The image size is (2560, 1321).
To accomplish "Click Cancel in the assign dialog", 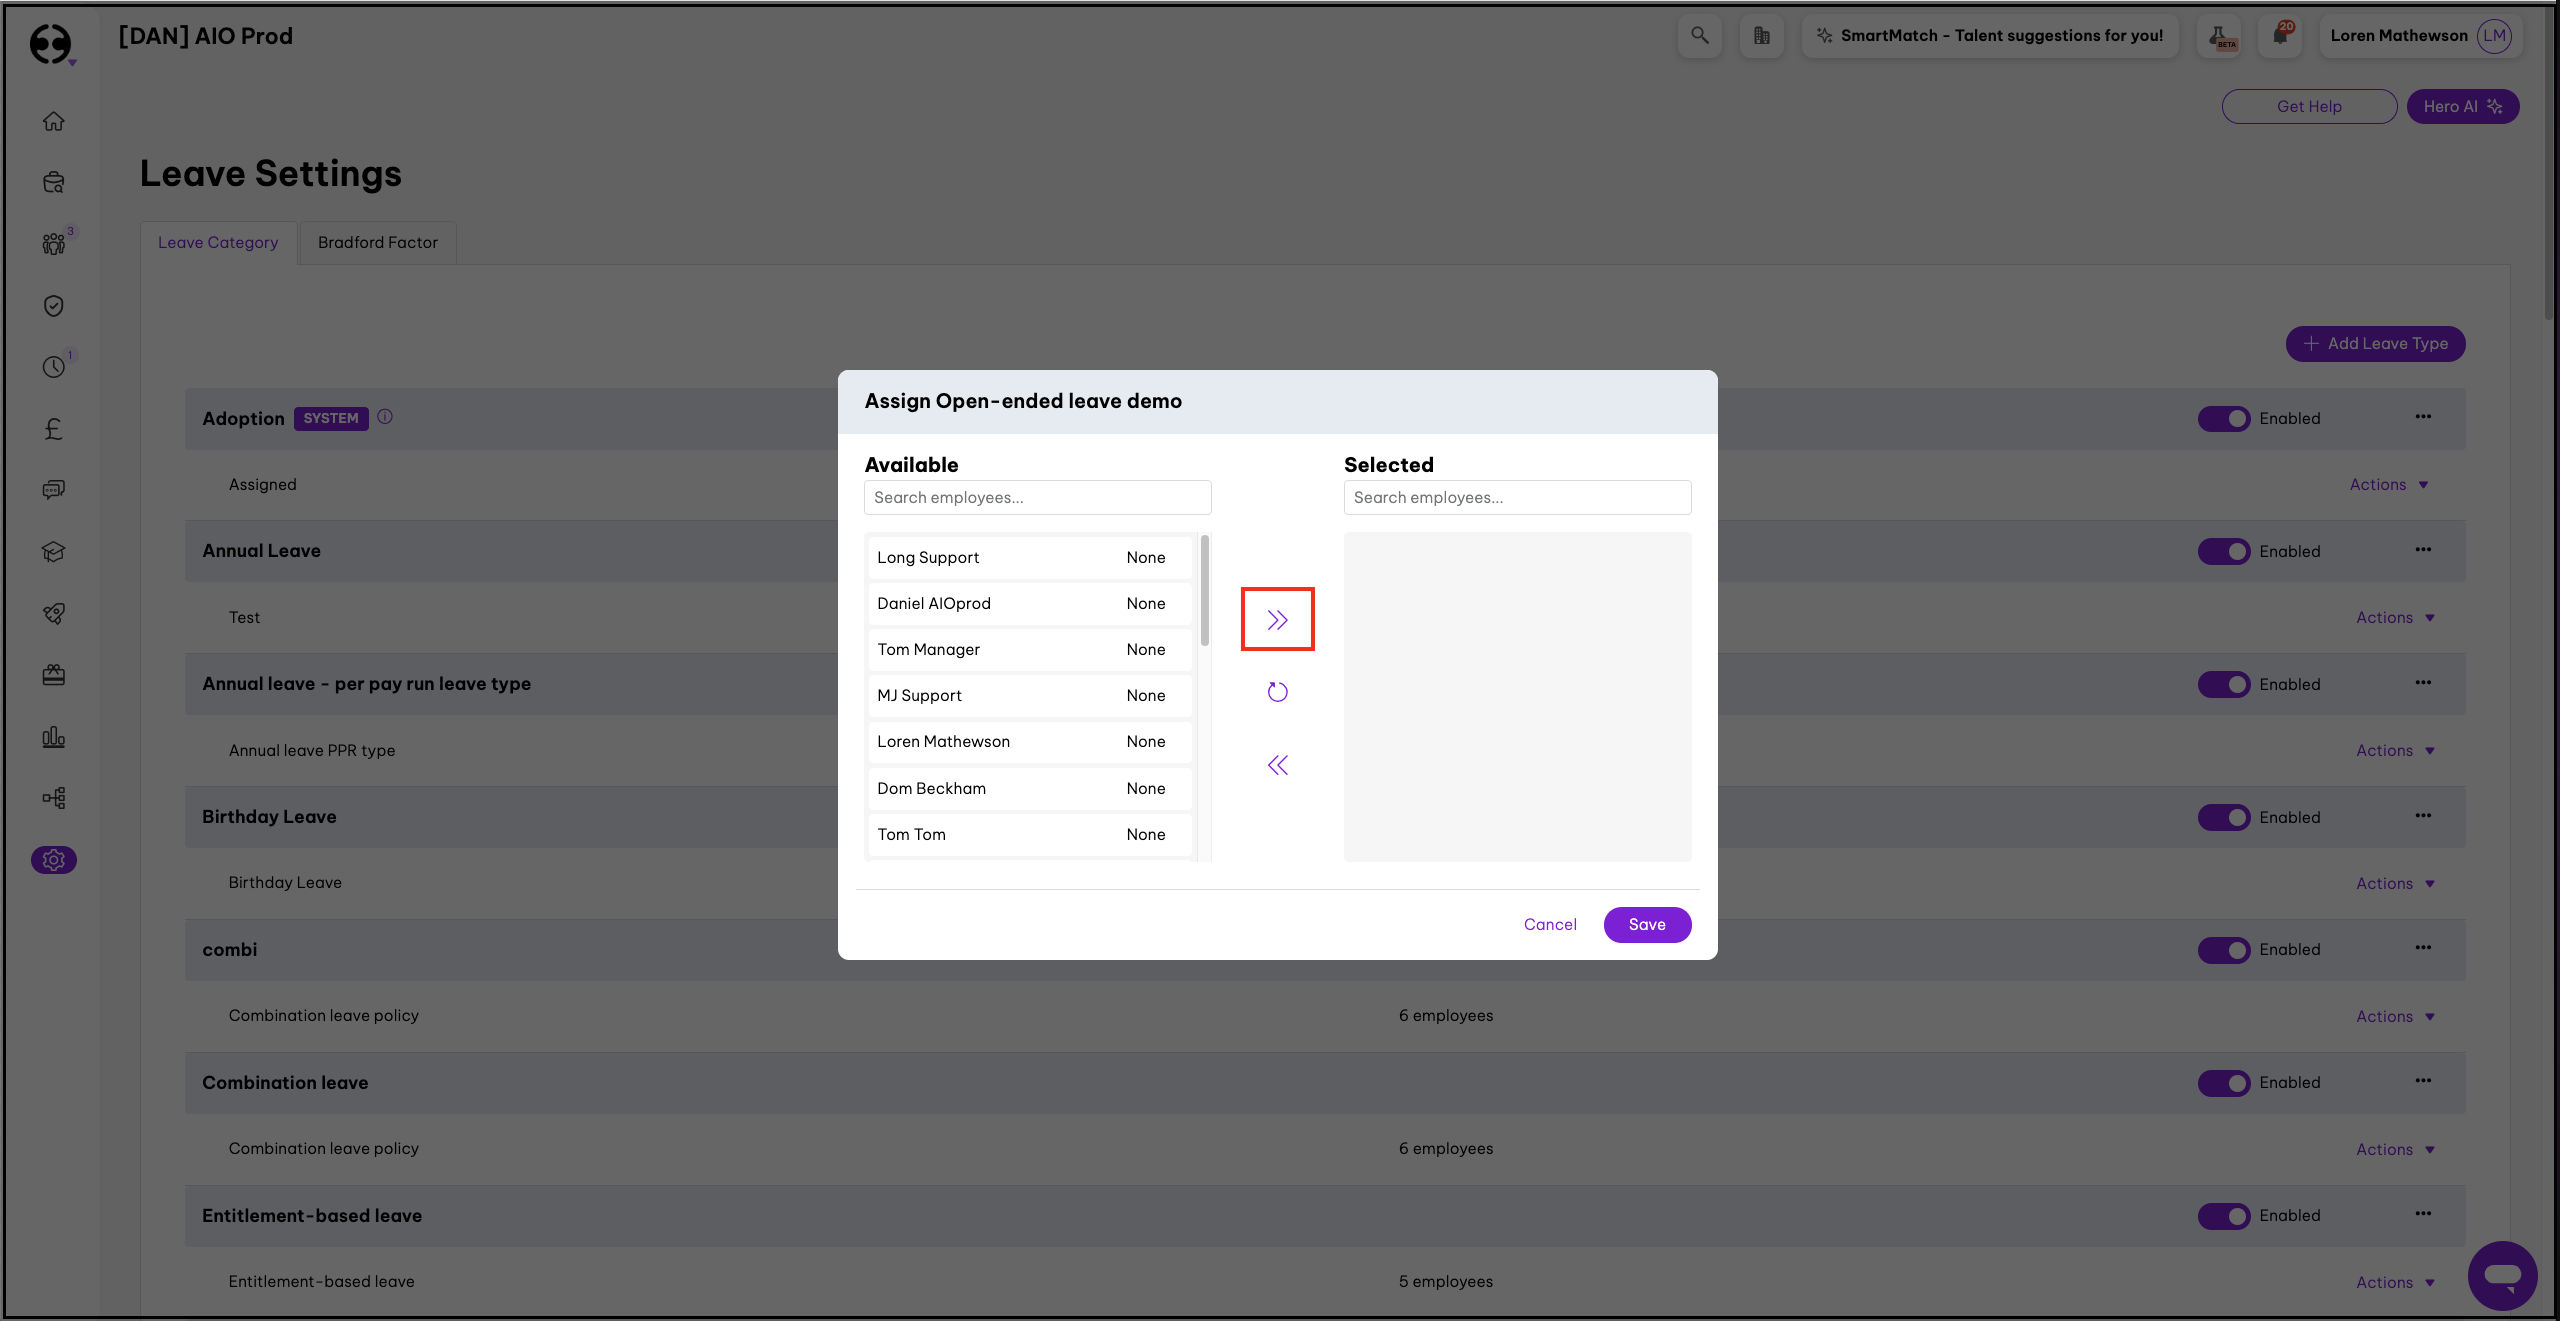I will 1549,925.
